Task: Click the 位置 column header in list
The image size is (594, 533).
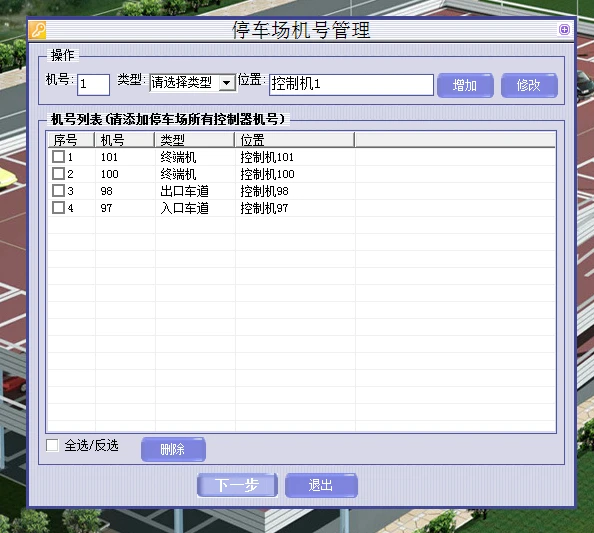Action: 295,140
